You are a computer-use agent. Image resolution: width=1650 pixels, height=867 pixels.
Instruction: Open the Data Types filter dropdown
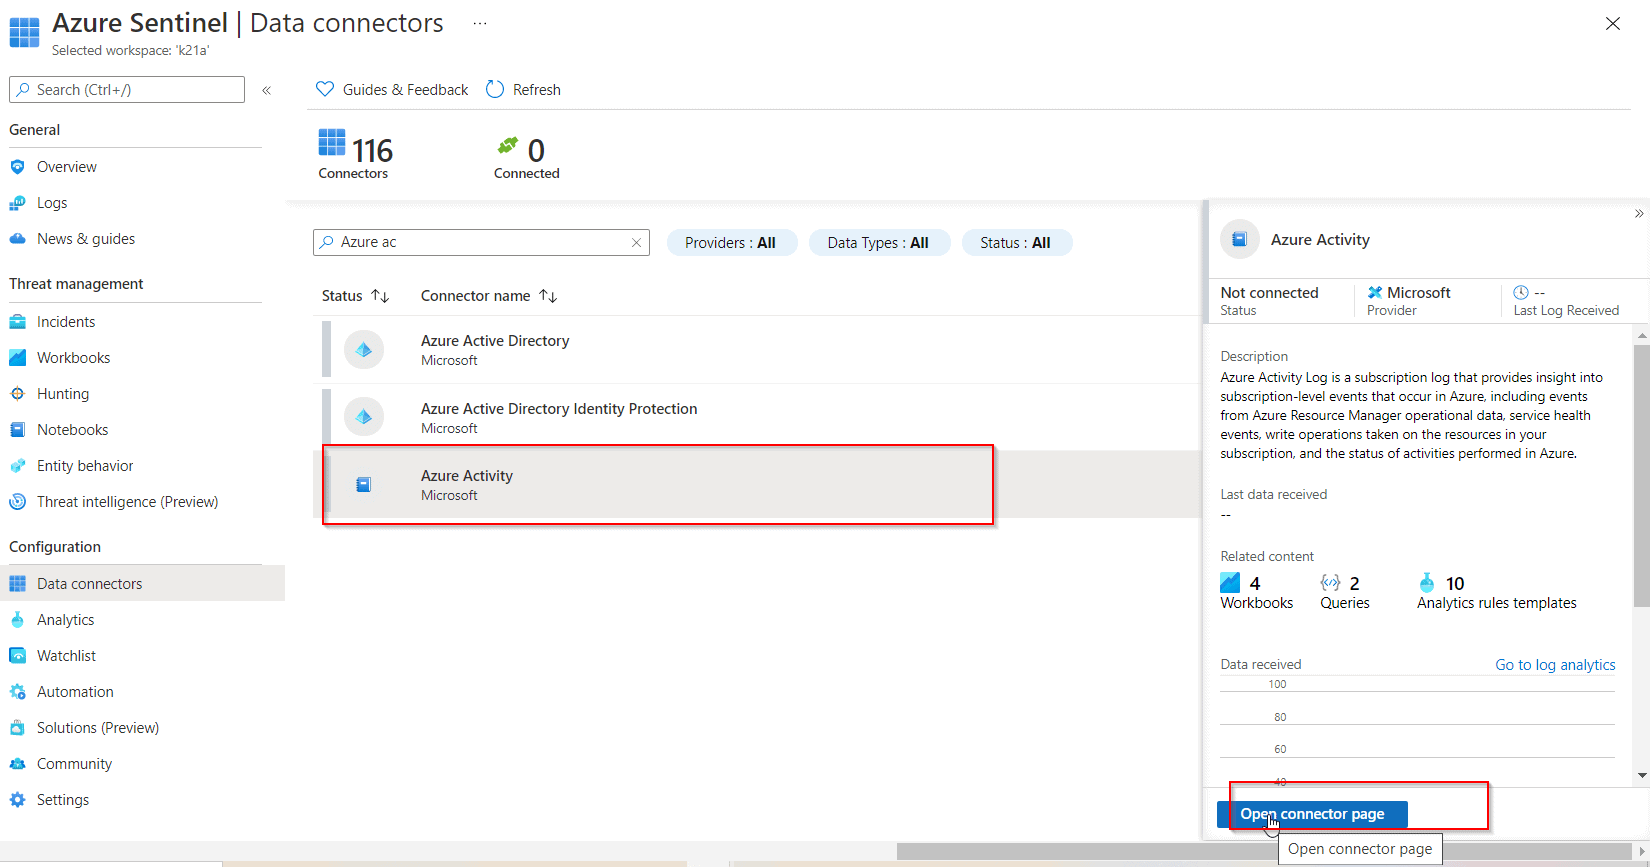tap(878, 243)
